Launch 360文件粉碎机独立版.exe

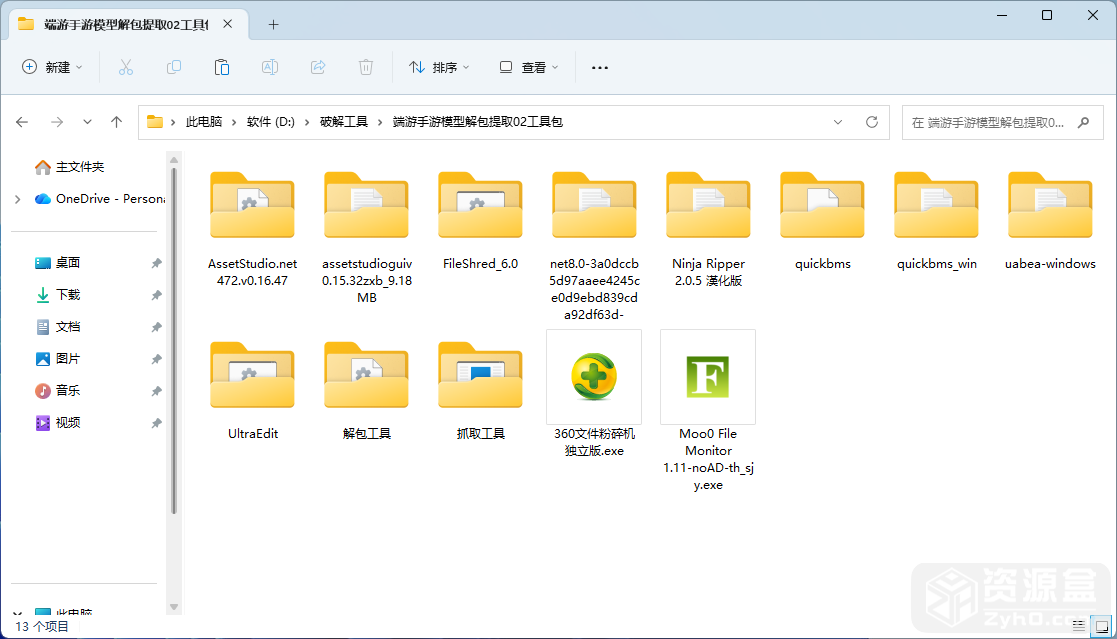pos(594,378)
